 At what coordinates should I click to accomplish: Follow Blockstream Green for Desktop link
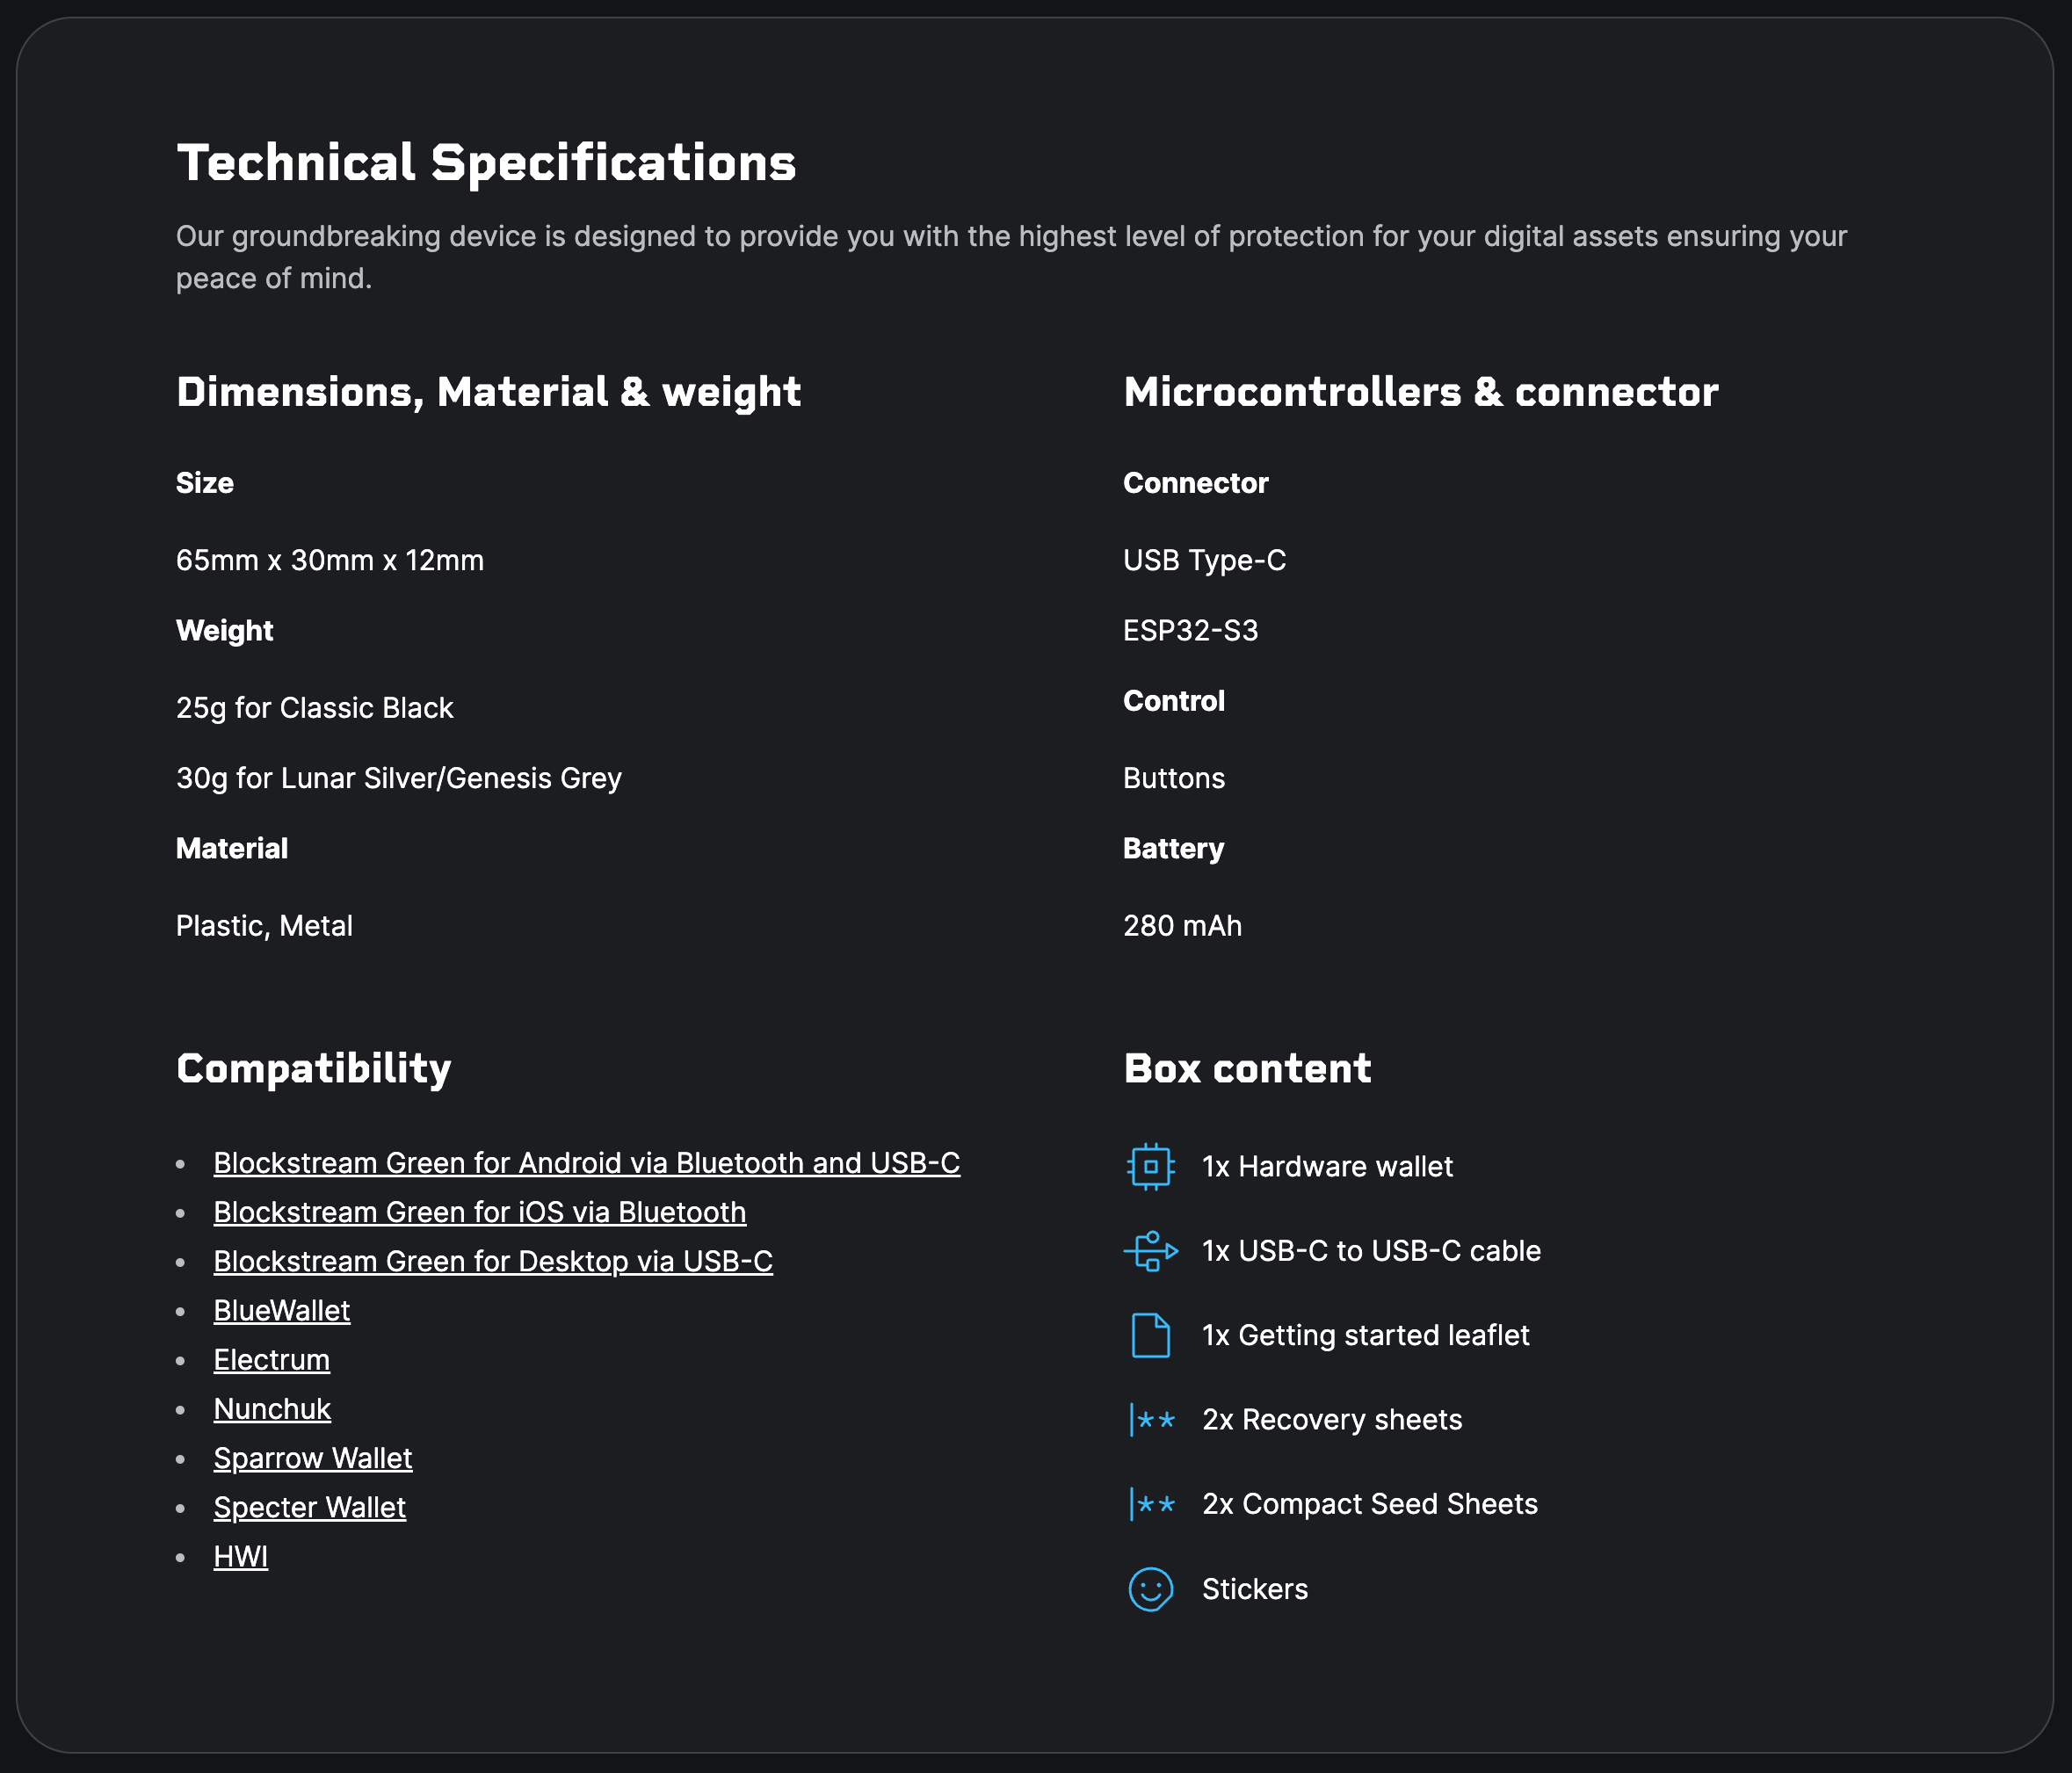[x=492, y=1261]
